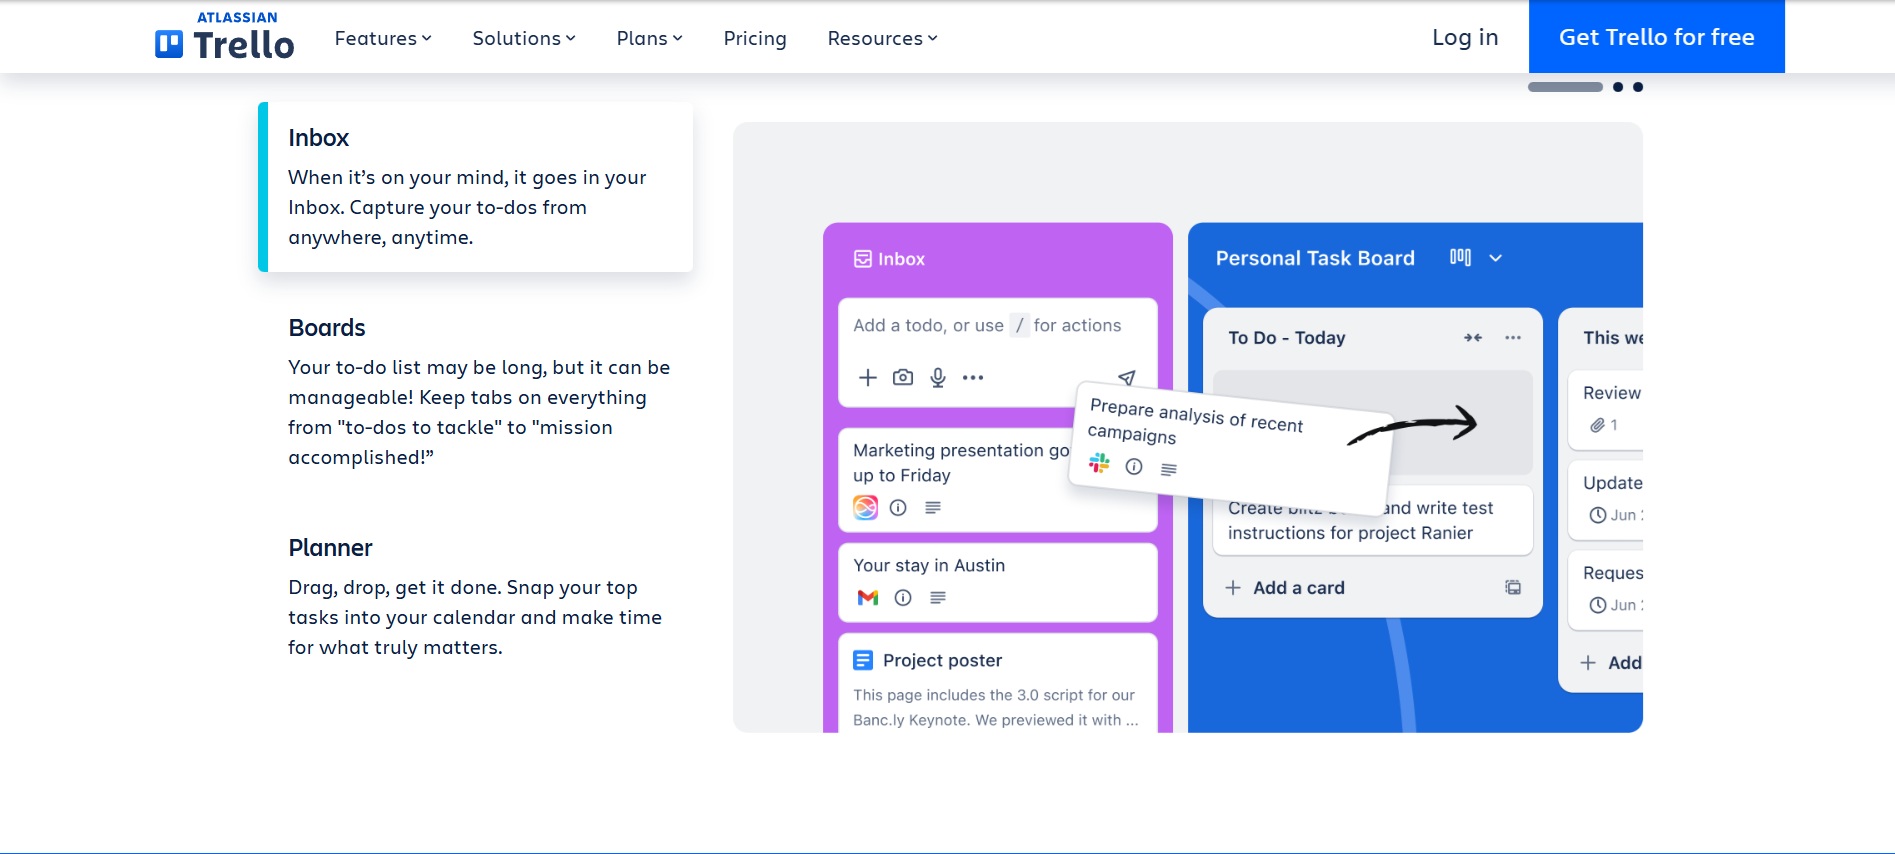Click the Log in link
The image size is (1895, 854).
coord(1465,37)
